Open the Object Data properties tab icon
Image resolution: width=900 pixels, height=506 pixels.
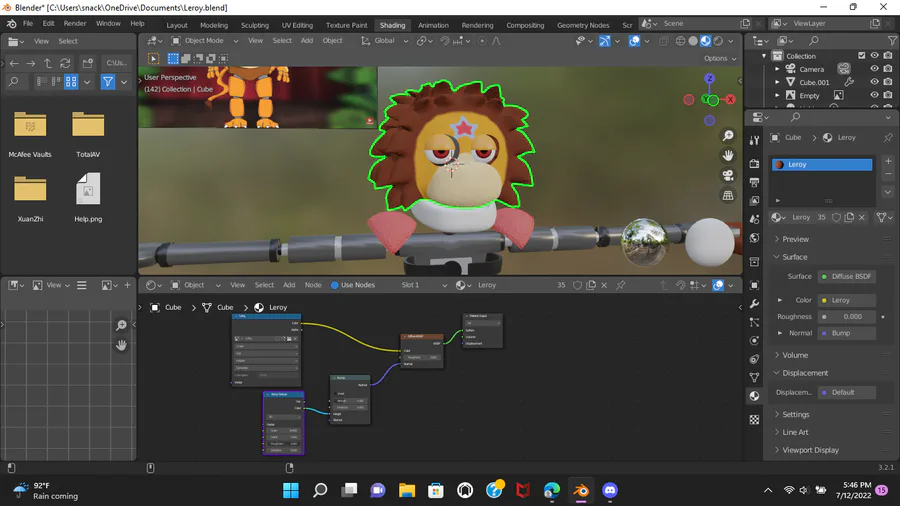click(x=754, y=377)
